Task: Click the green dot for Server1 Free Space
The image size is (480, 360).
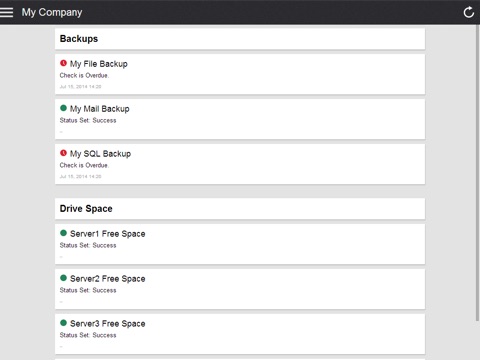Action: 63,233
